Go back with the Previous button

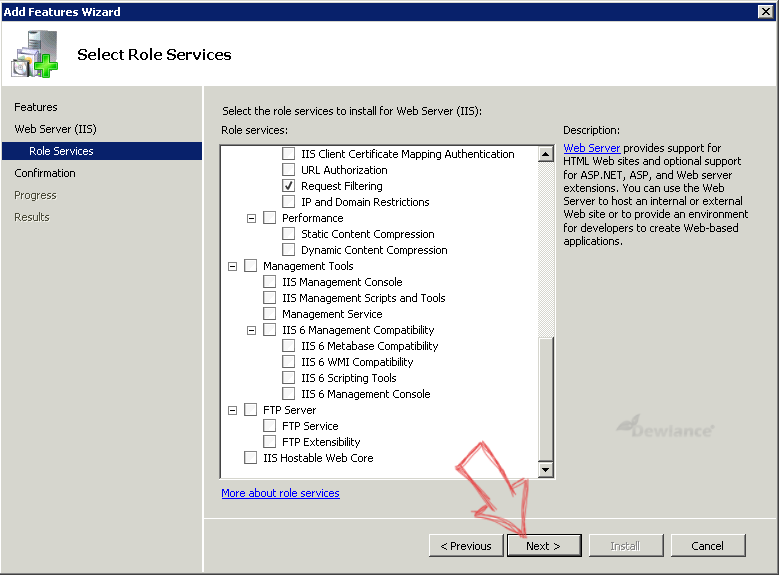click(466, 546)
